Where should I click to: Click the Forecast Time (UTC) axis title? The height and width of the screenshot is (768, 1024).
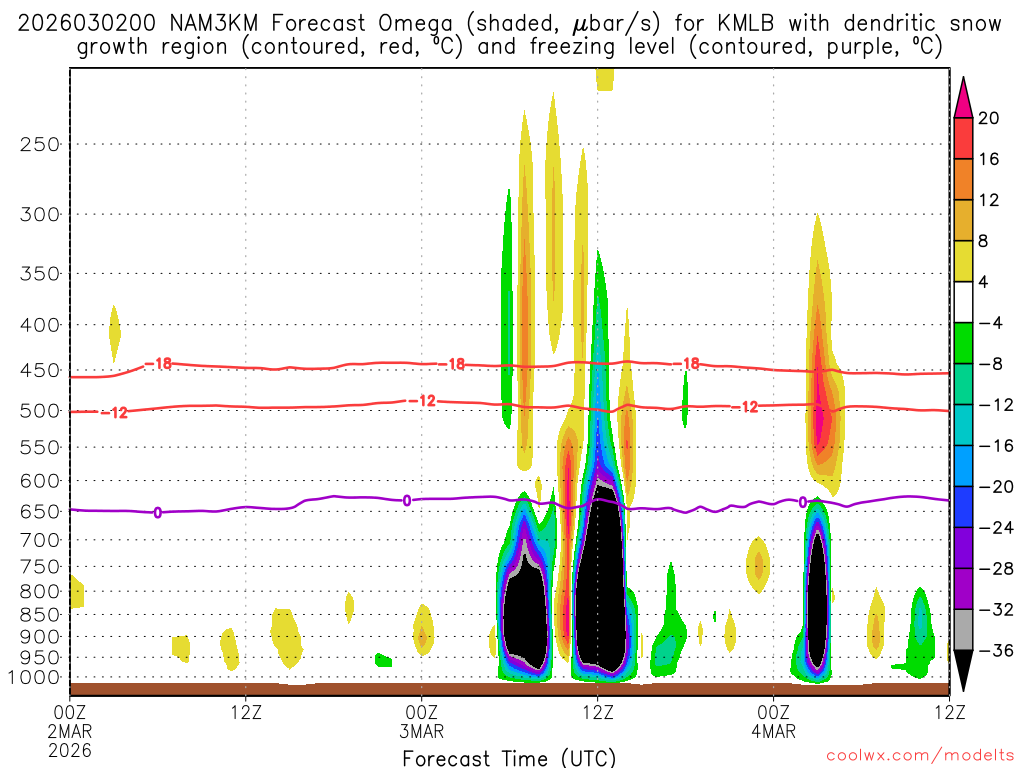[x=509, y=758]
